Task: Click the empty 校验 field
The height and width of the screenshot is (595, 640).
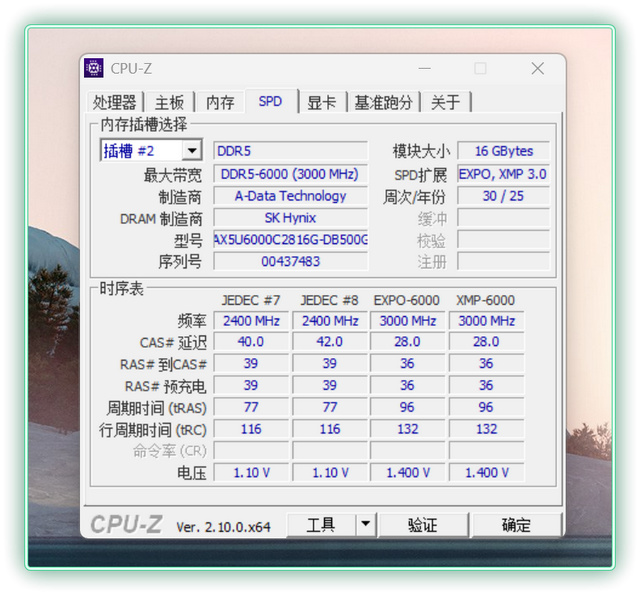Action: pyautogui.click(x=504, y=240)
